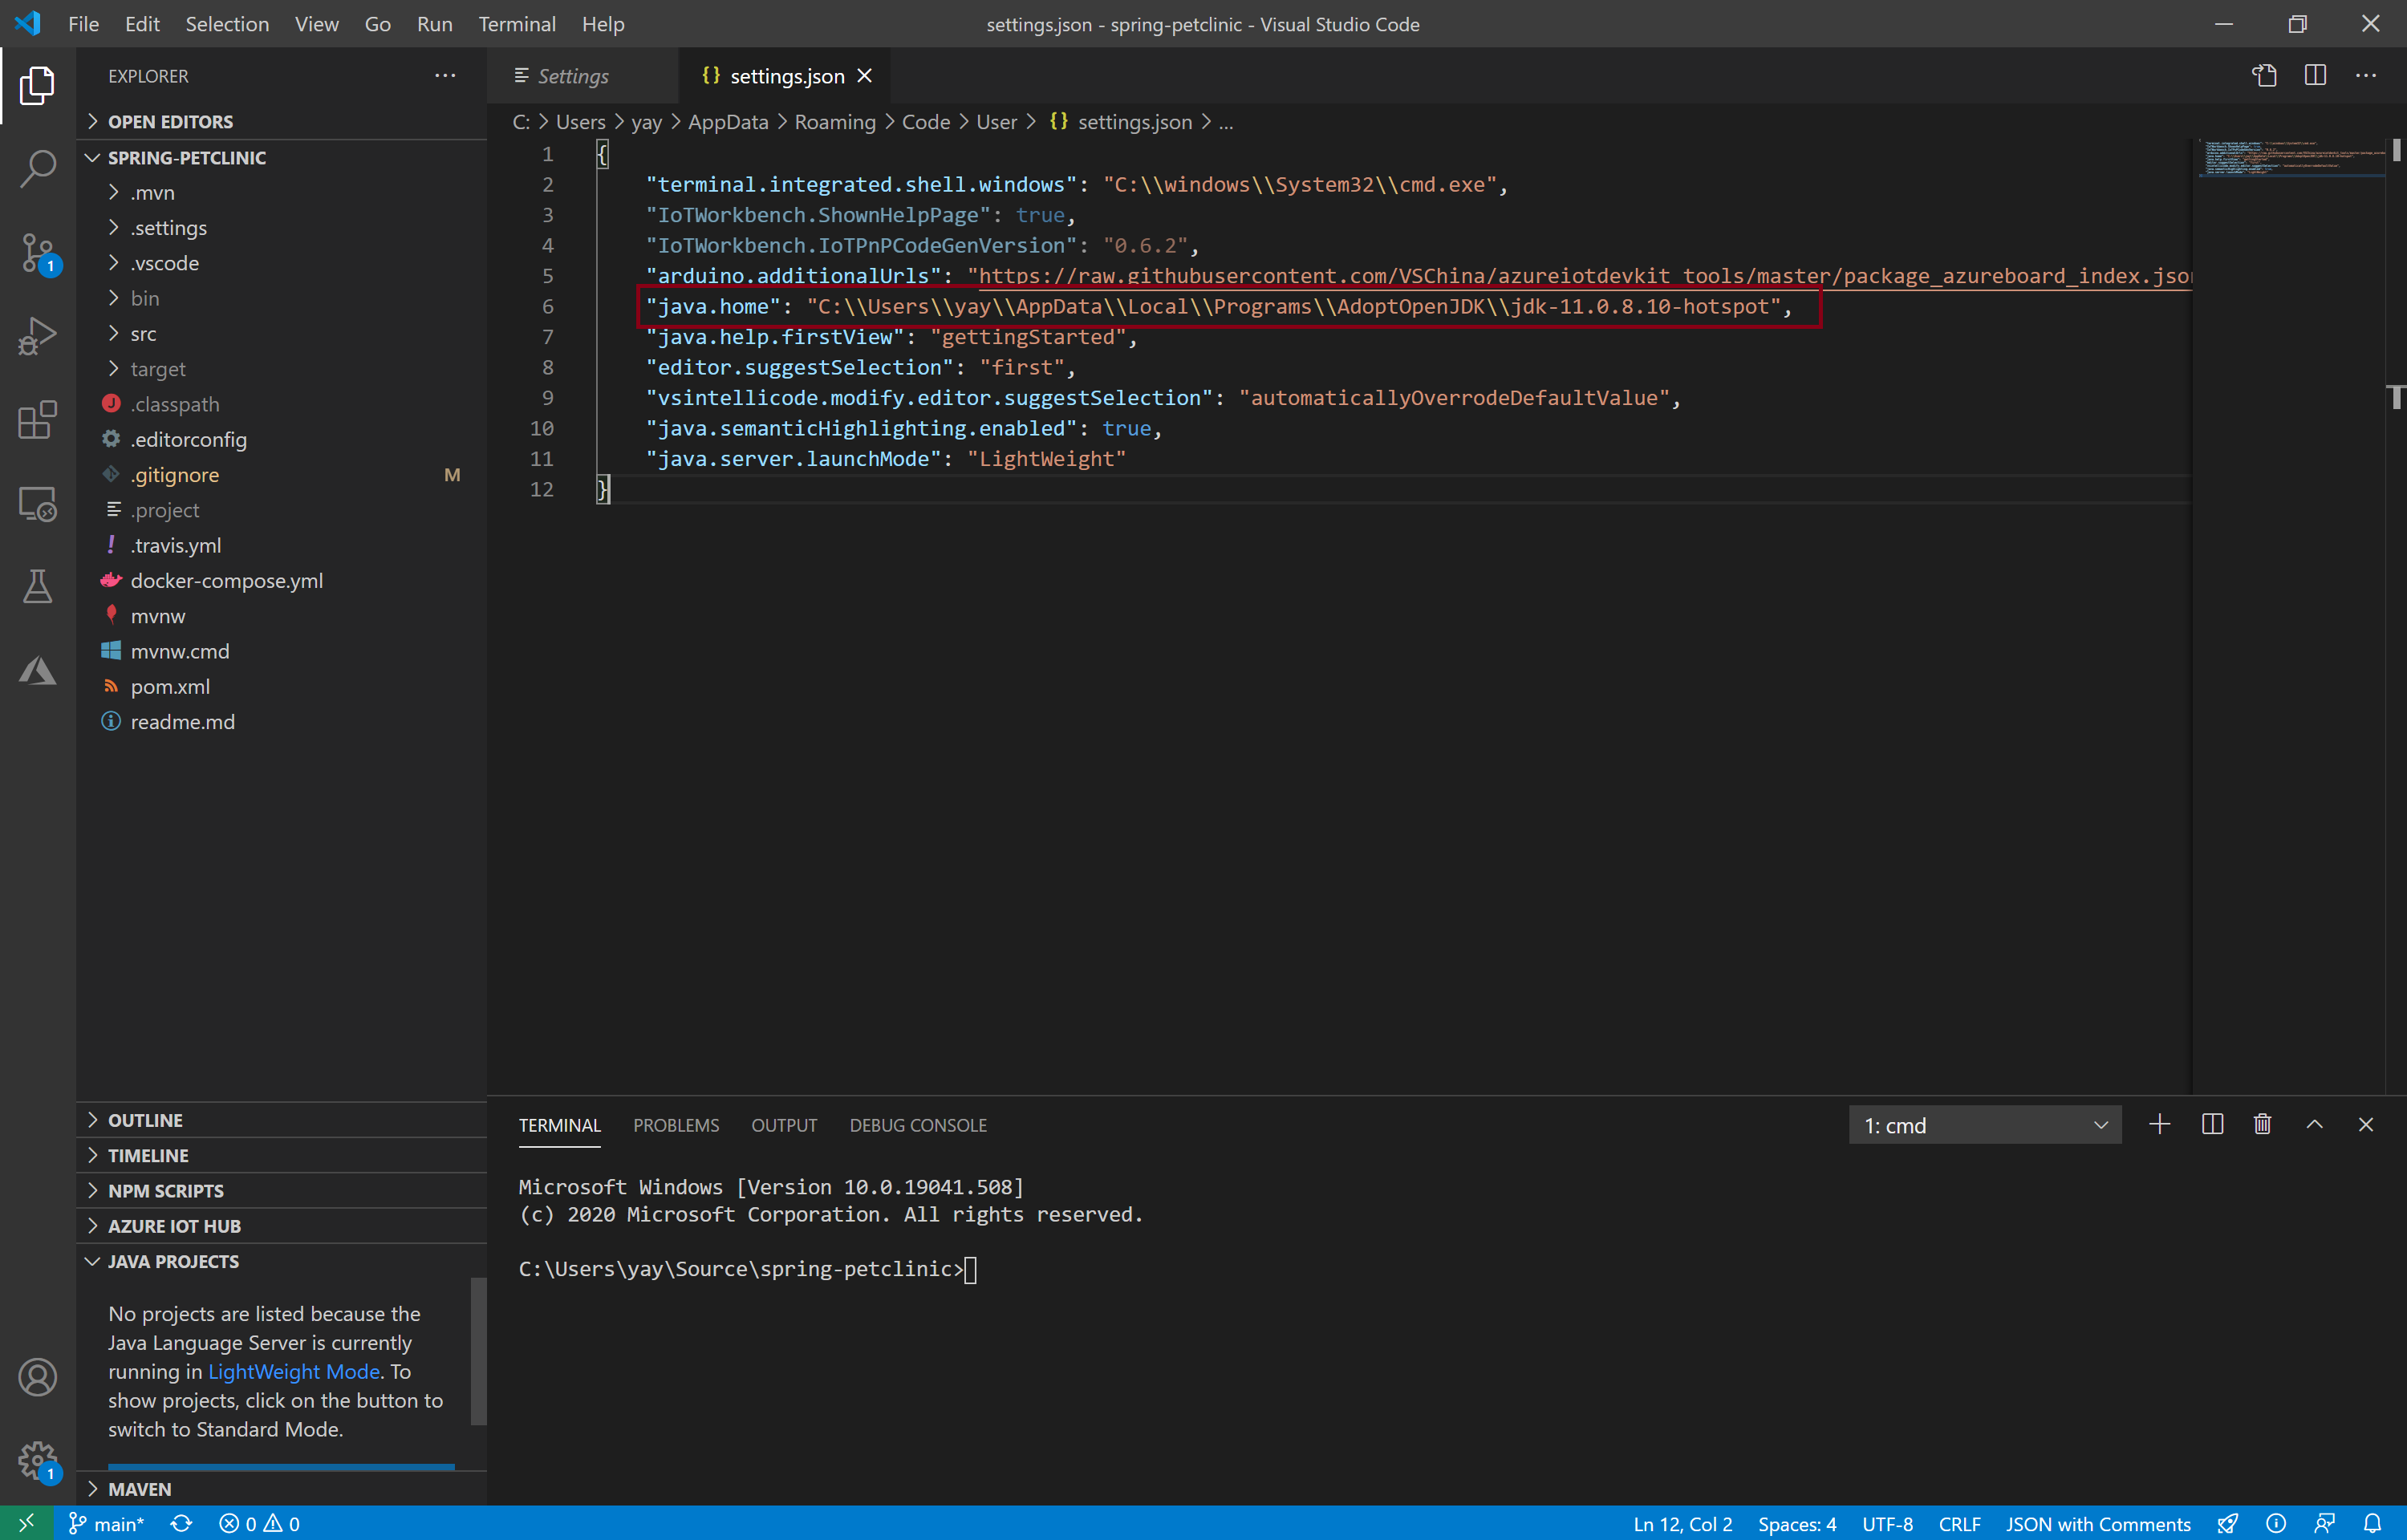Click the LightWeight Mode link
Screen dimensions: 2407x1540
(x=293, y=1371)
